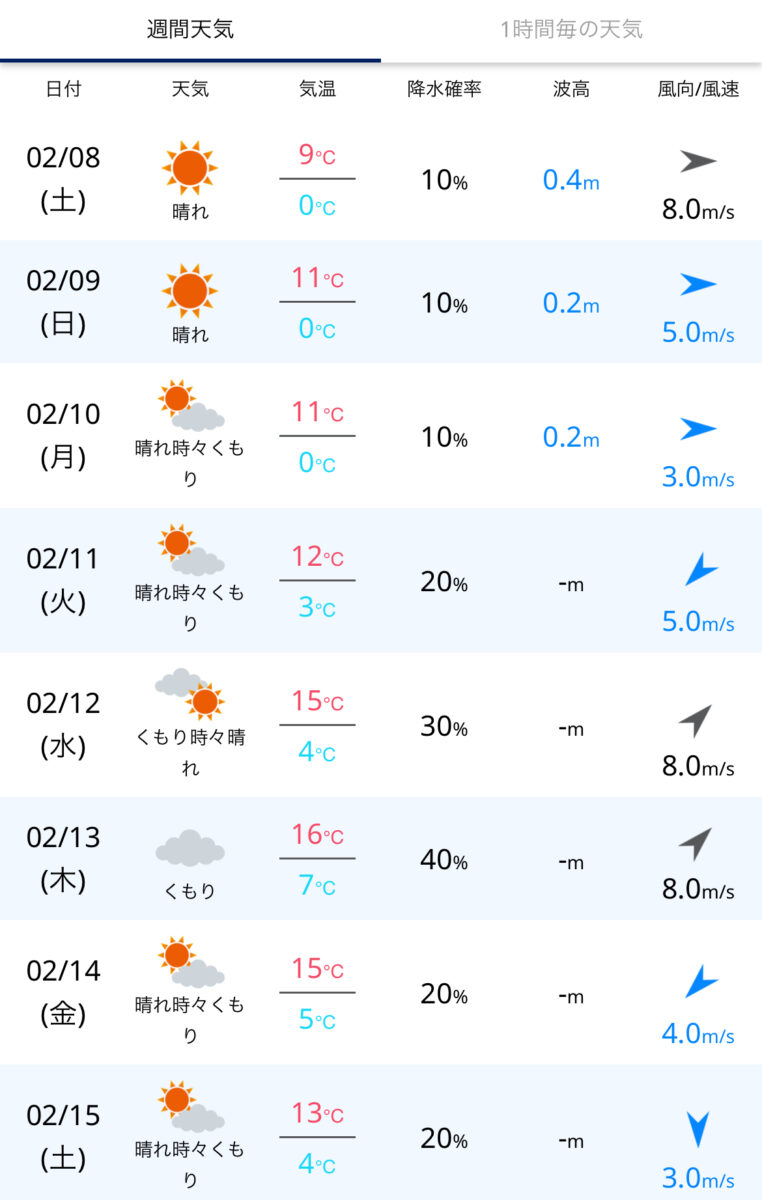Tap the 40% precipitation for 02/13
Viewport: 762px width, 1200px height.
[444, 859]
